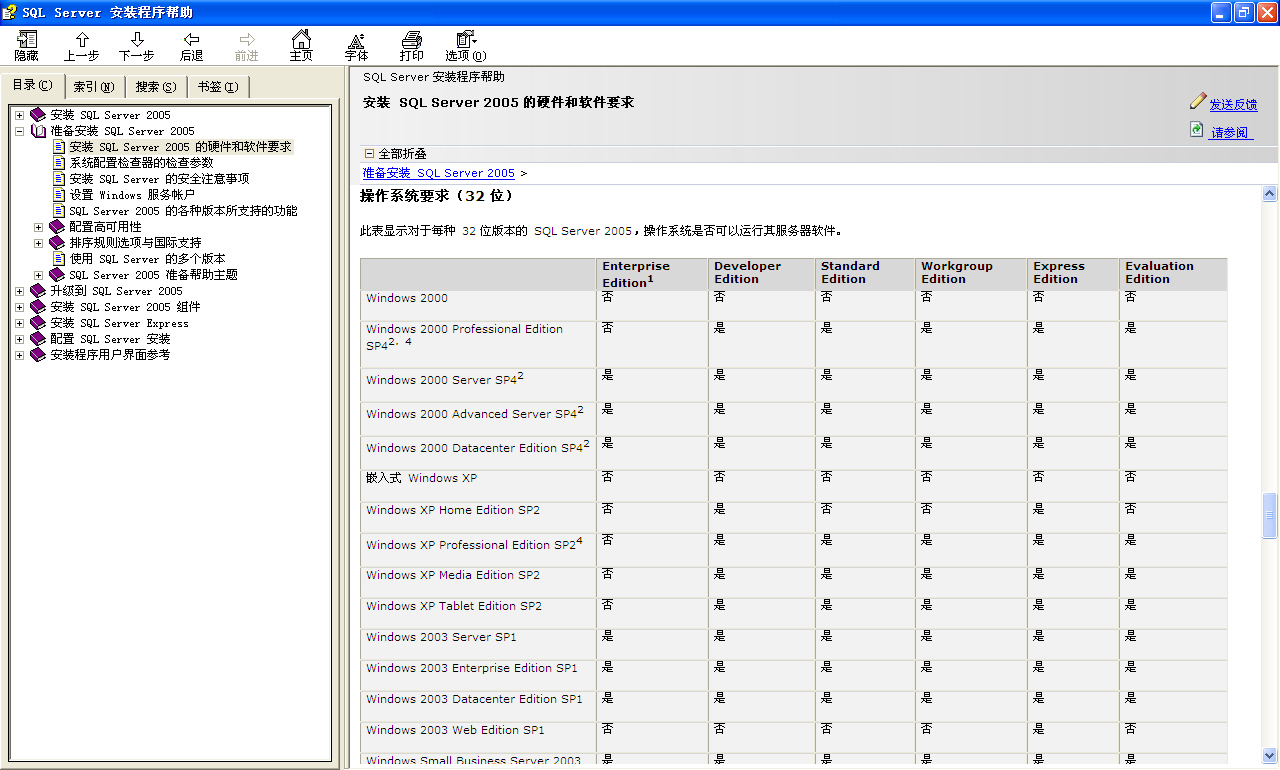Switch to the 索引 tab

point(94,87)
